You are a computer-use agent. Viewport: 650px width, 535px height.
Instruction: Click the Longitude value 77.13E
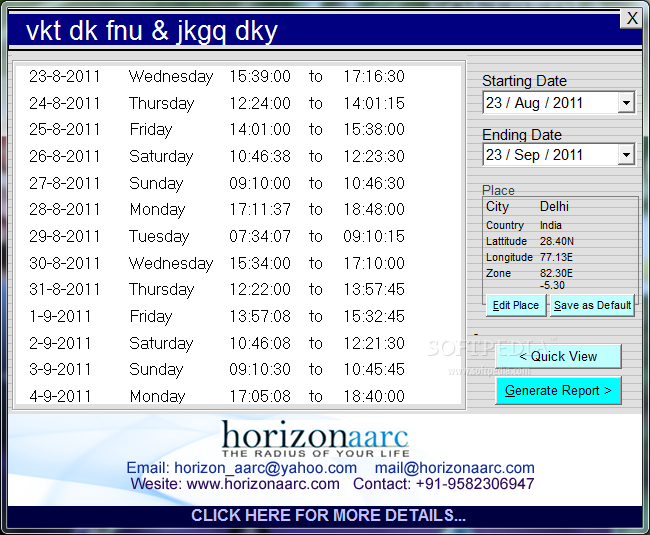[556, 257]
